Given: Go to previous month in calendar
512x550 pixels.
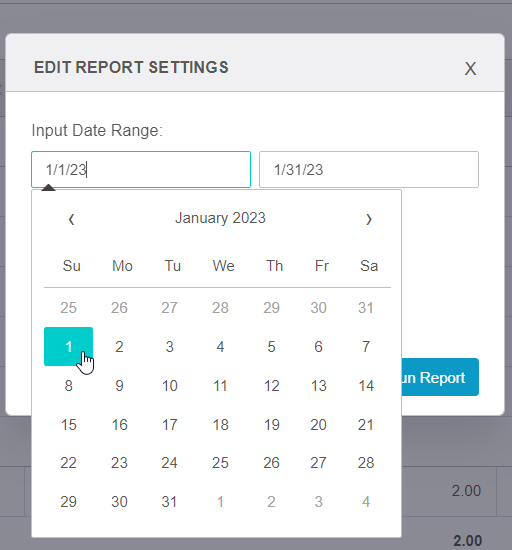Looking at the screenshot, I should [71, 219].
